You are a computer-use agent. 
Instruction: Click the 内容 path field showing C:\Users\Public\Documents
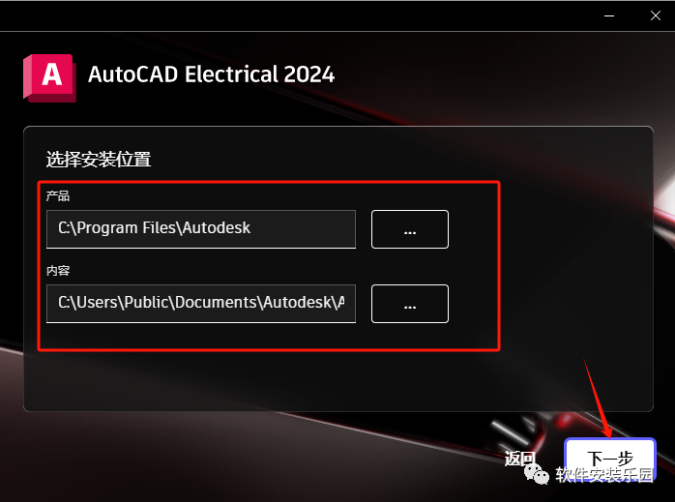pos(201,304)
